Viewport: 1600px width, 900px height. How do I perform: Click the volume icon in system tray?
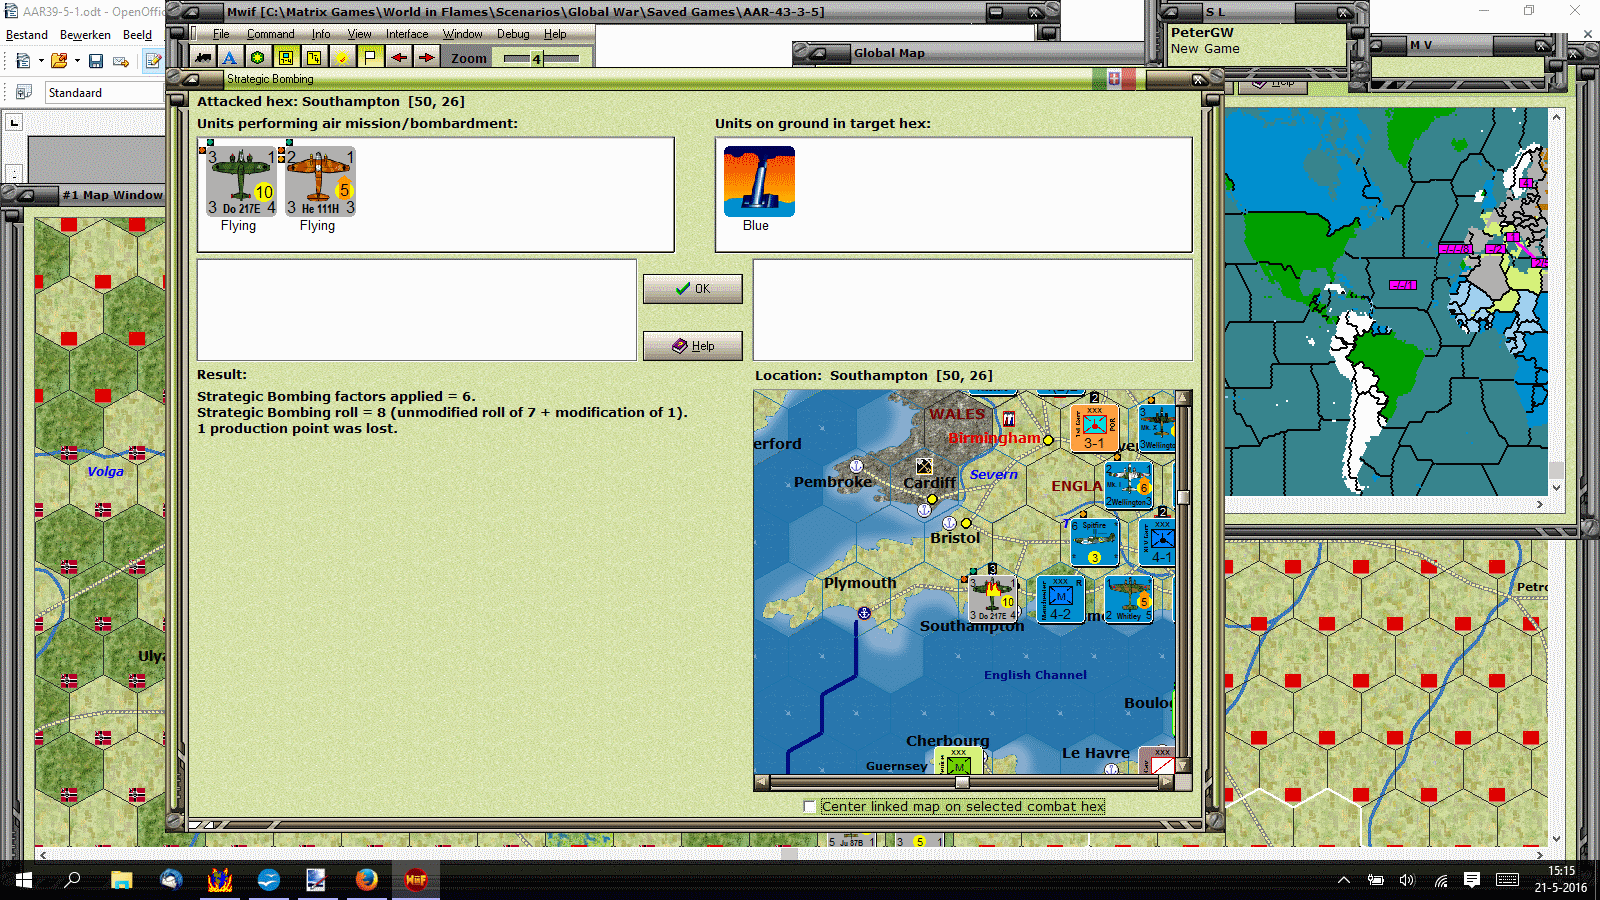(x=1408, y=880)
